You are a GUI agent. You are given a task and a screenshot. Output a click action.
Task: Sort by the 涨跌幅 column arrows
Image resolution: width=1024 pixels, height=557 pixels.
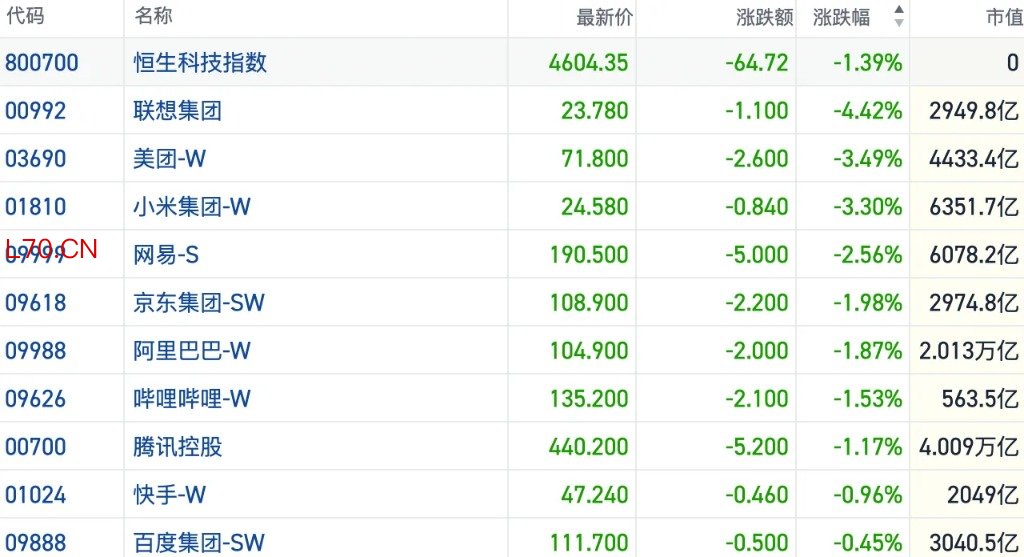tap(899, 16)
